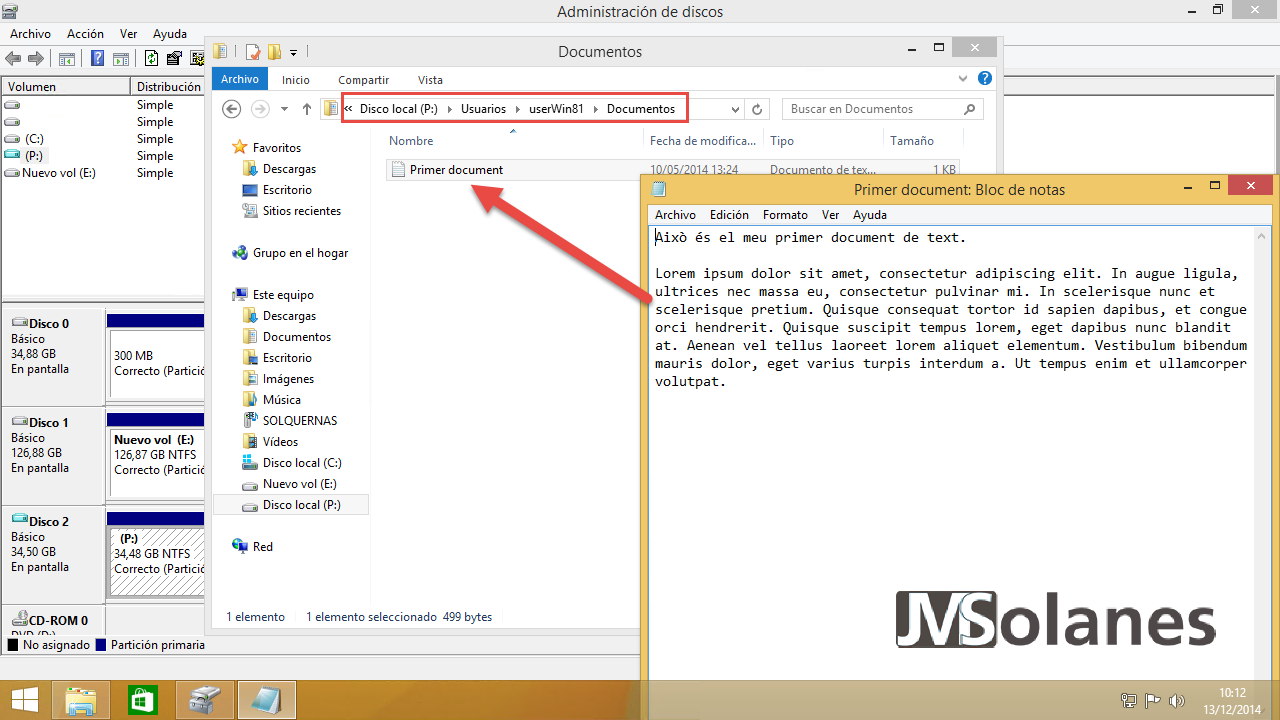The height and width of the screenshot is (720, 1280).
Task: Refresh the Documentos folder view
Action: pos(757,109)
